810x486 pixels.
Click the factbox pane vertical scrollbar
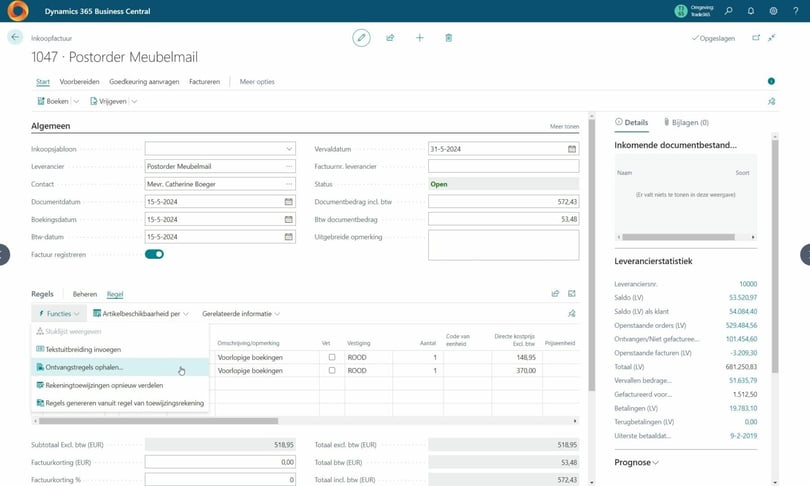point(775,256)
